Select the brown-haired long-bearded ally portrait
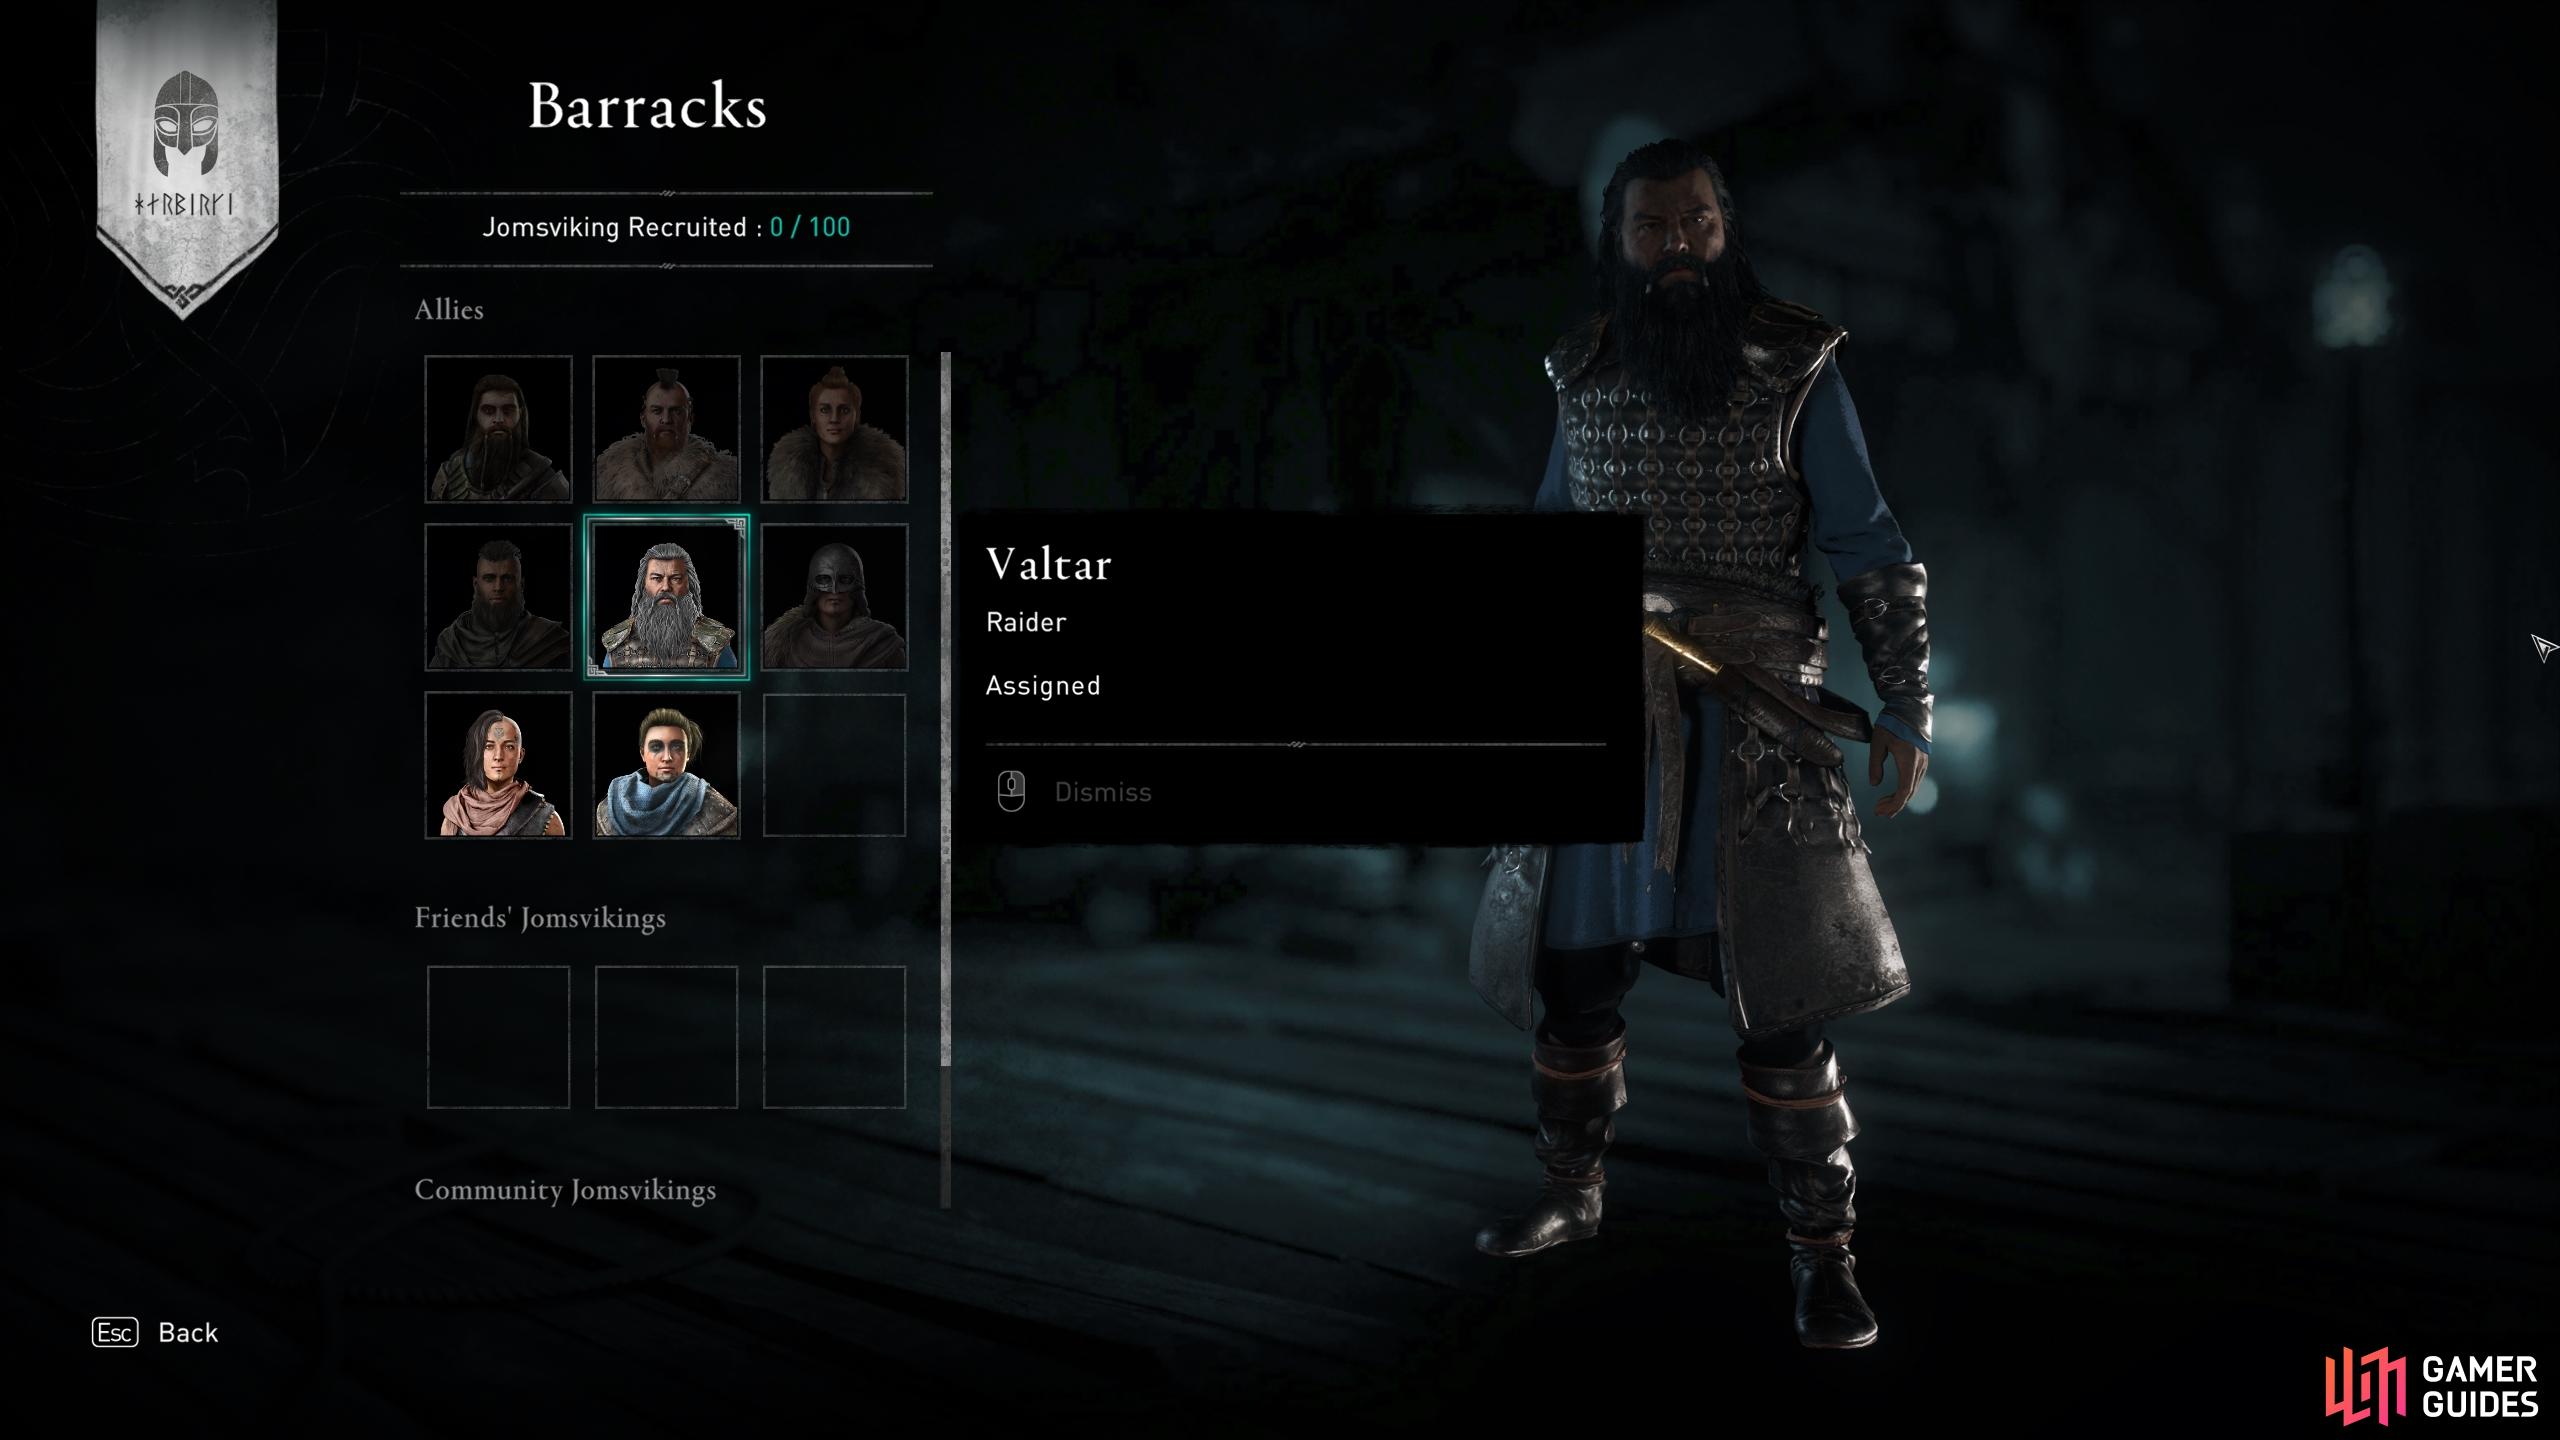Image resolution: width=2560 pixels, height=1440 pixels. tap(498, 429)
